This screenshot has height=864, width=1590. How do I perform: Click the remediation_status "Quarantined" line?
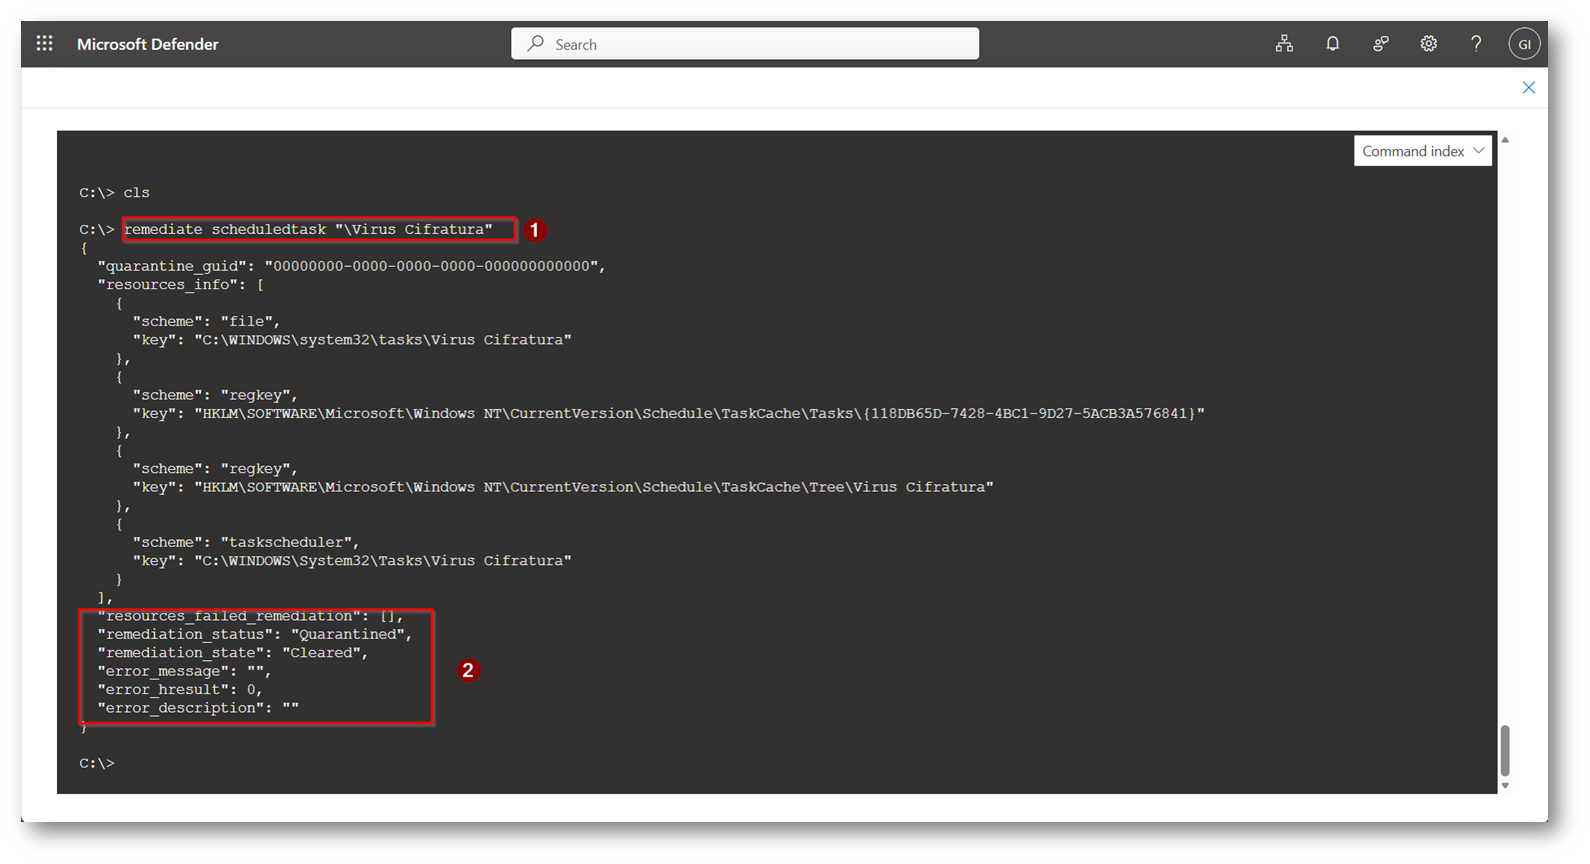click(254, 635)
